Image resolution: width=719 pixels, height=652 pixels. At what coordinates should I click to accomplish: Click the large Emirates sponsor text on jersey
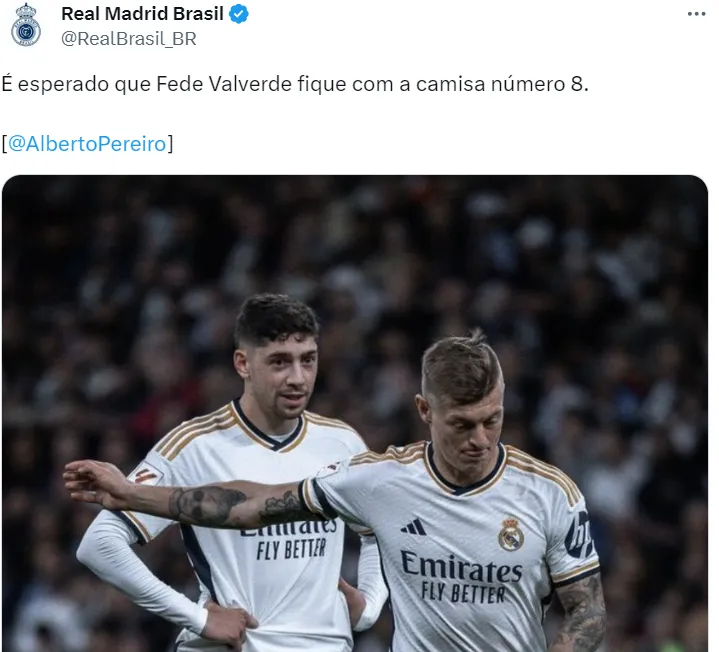coord(461,566)
